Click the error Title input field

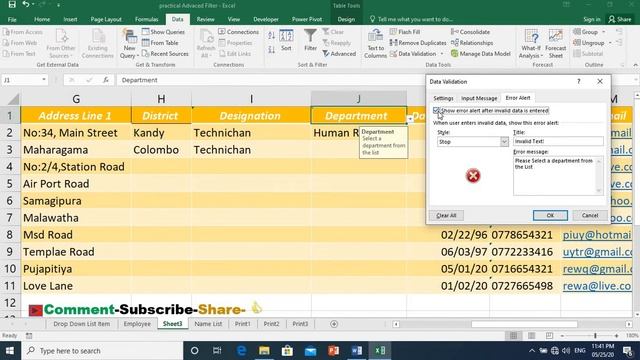pyautogui.click(x=558, y=141)
